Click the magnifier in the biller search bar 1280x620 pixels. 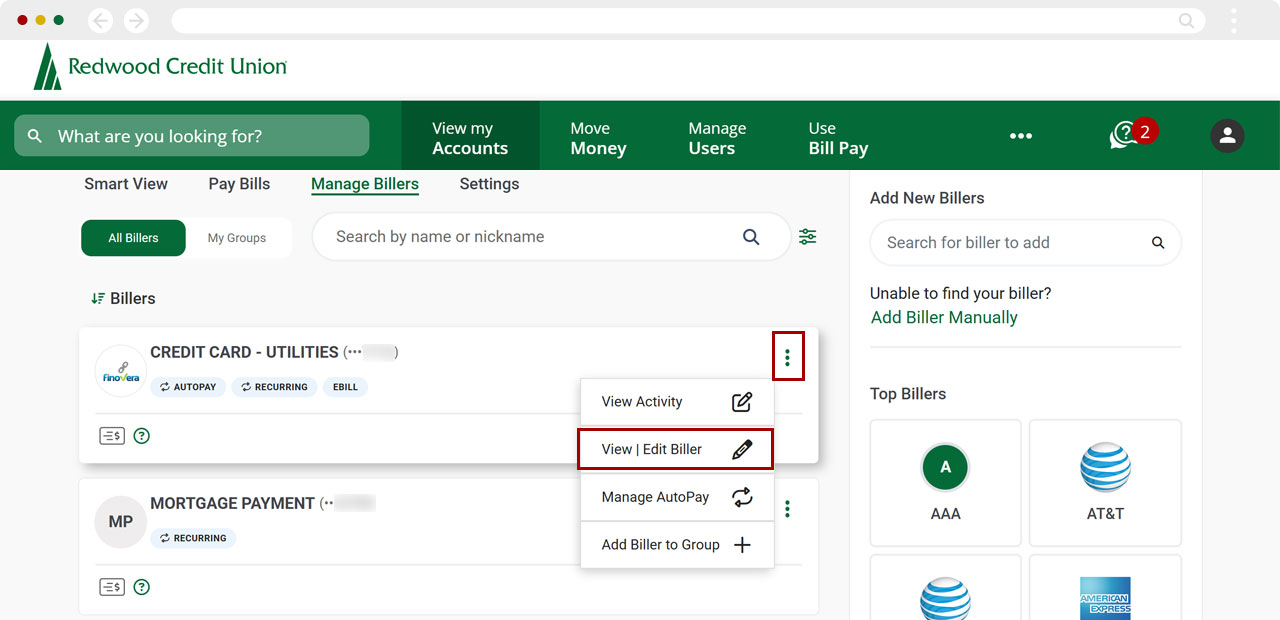tap(751, 236)
